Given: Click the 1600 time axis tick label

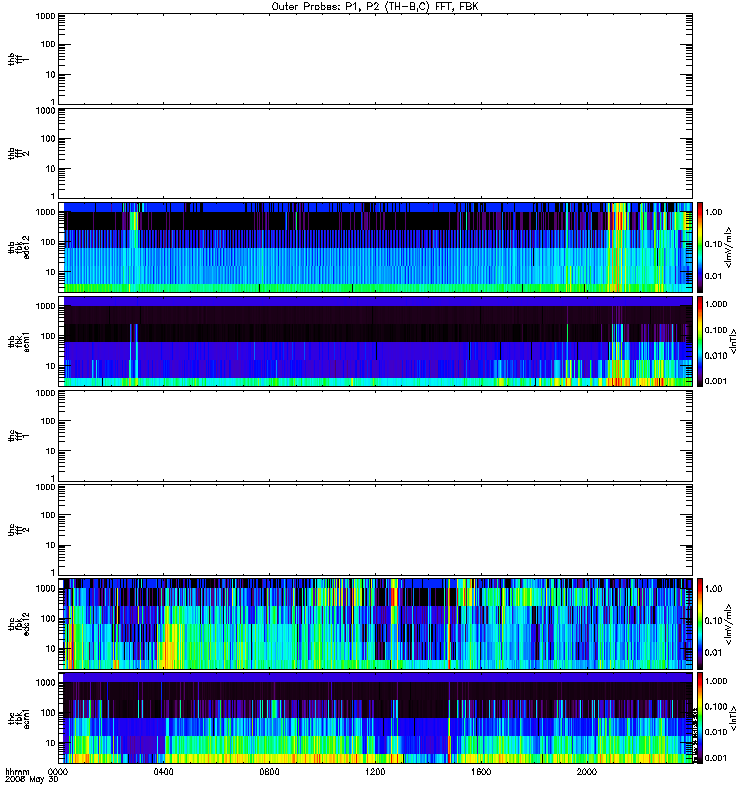Looking at the screenshot, I should coord(481,772).
